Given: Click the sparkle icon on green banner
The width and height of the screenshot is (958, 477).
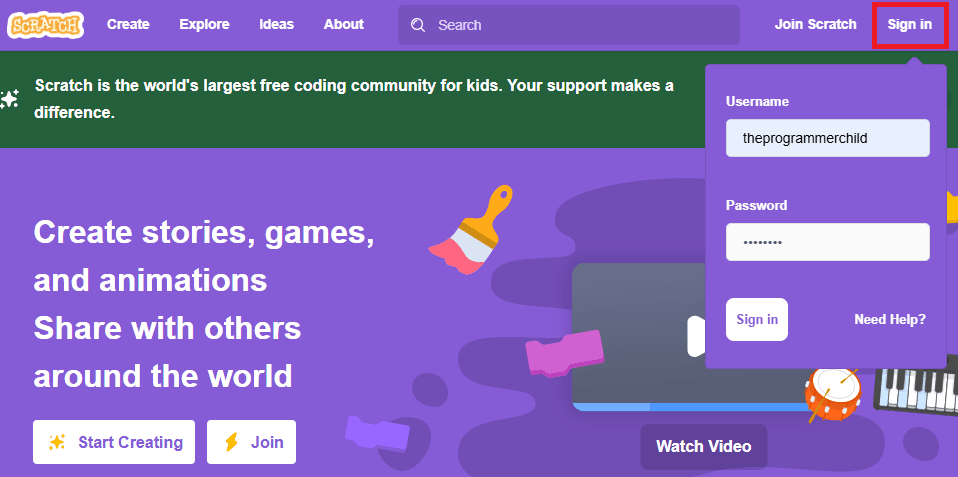Looking at the screenshot, I should [x=9, y=99].
